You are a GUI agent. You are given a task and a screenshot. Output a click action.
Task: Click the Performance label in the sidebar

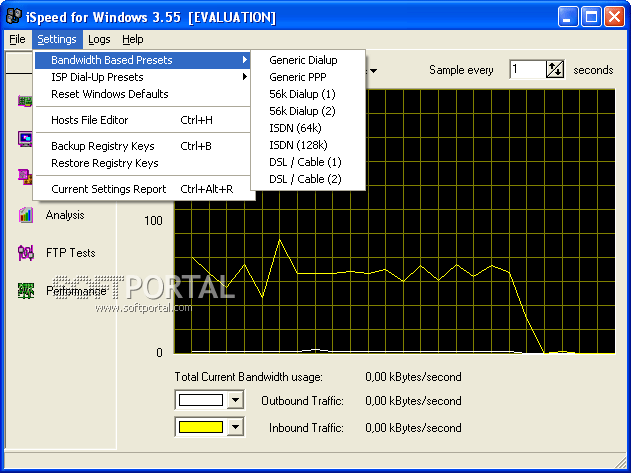coord(76,291)
